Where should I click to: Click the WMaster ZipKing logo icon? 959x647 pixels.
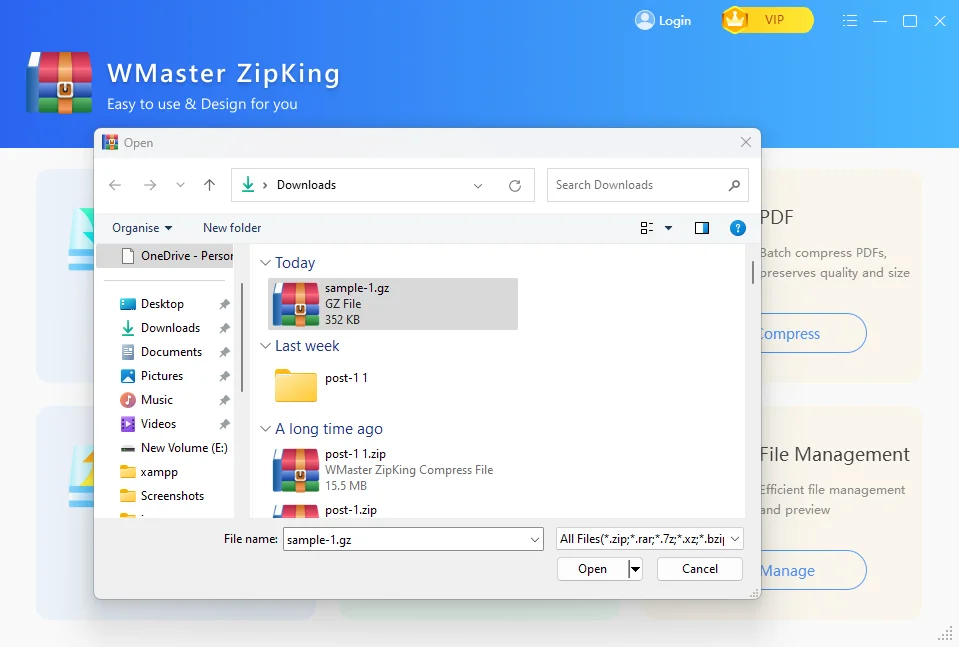[59, 83]
